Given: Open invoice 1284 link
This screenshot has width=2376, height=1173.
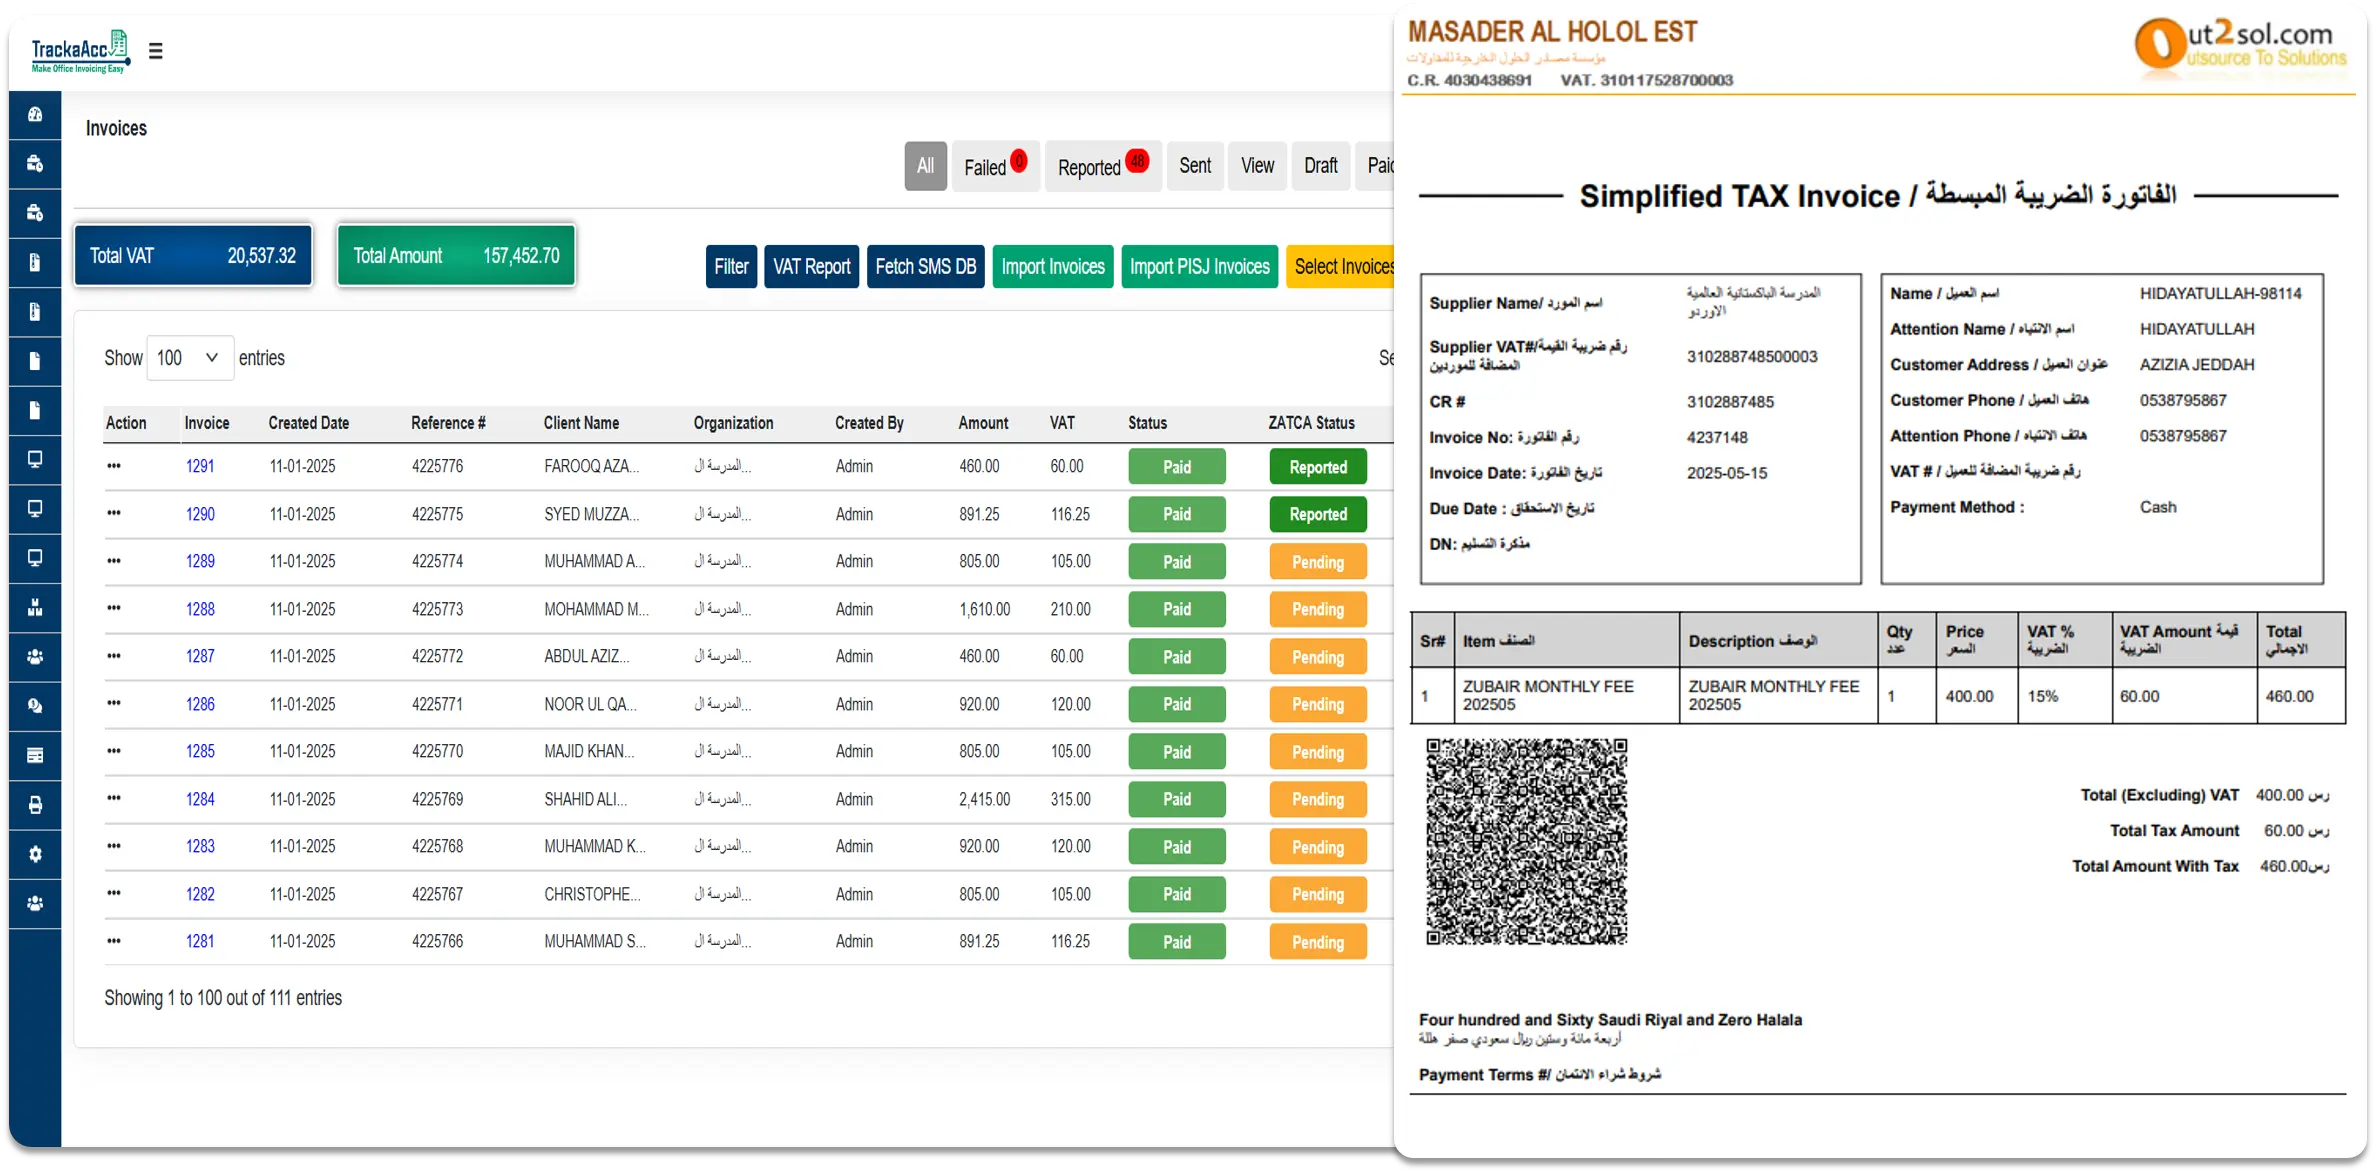Looking at the screenshot, I should click(200, 799).
